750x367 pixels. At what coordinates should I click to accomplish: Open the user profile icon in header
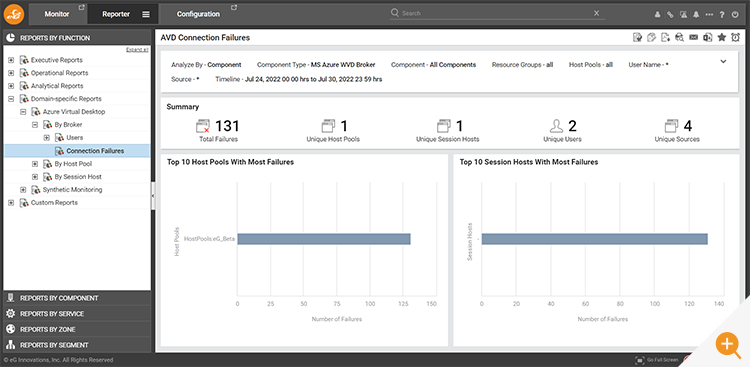pyautogui.click(x=657, y=14)
